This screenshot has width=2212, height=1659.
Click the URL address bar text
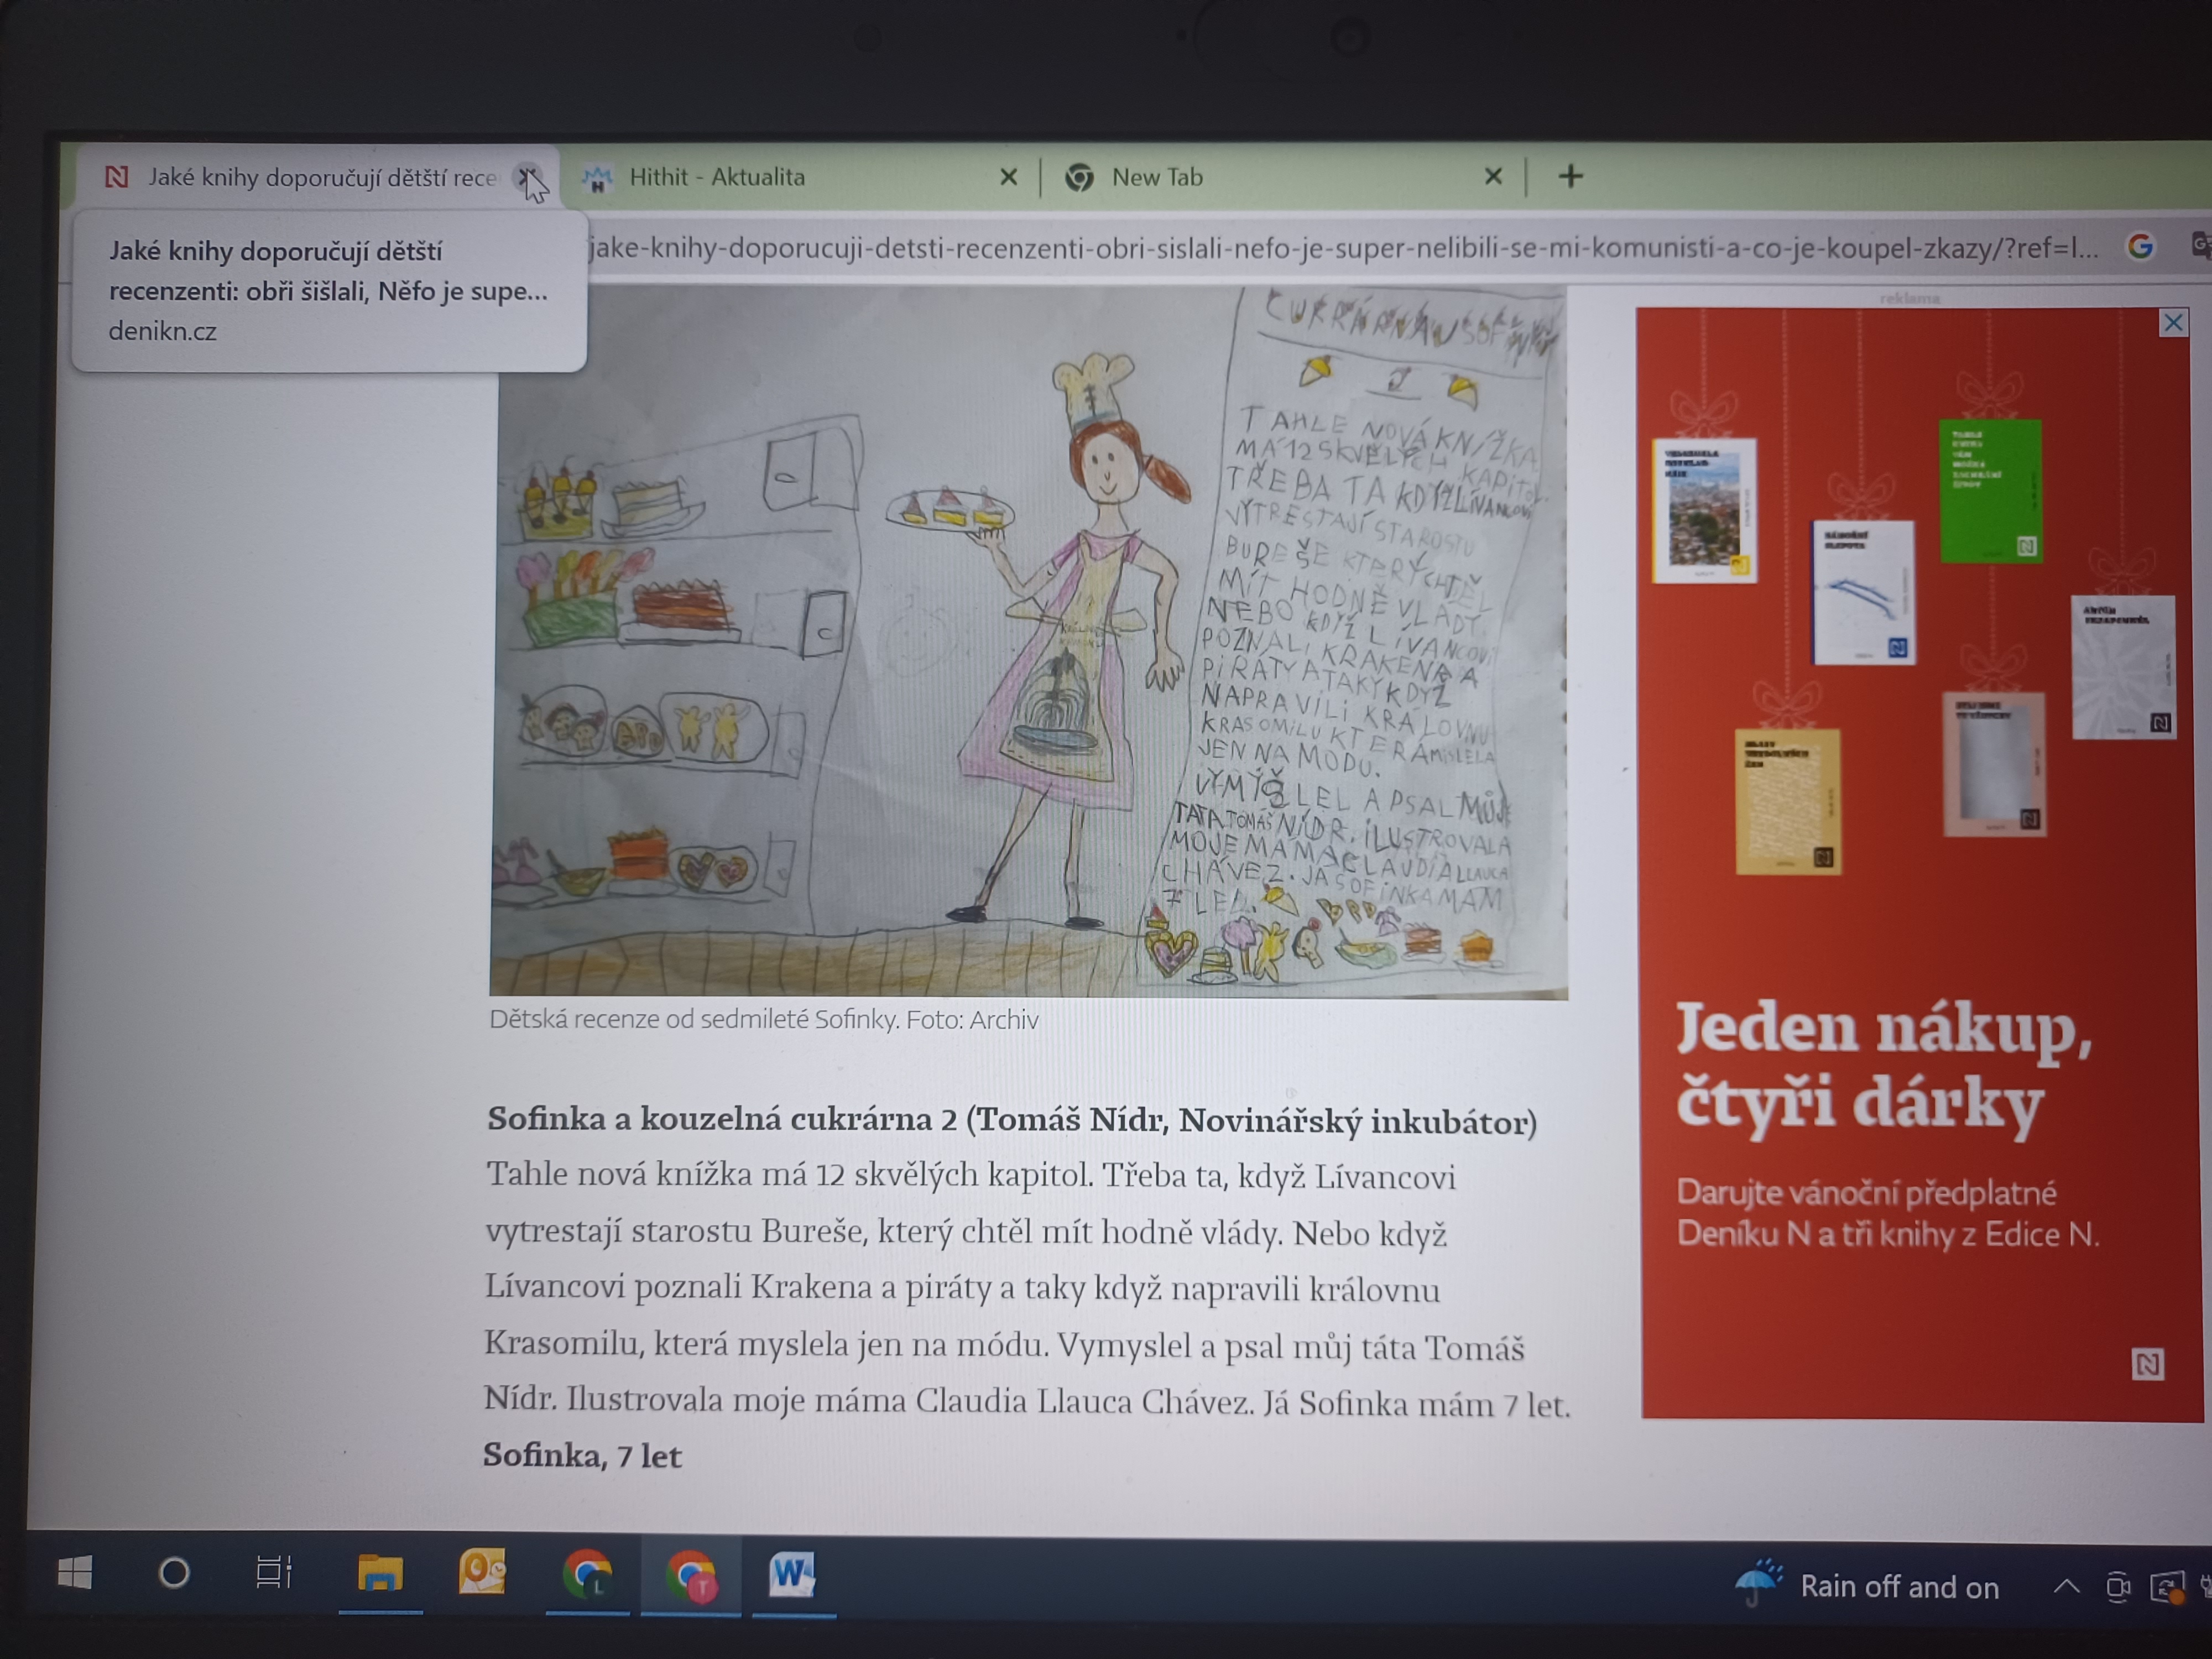tap(1340, 248)
